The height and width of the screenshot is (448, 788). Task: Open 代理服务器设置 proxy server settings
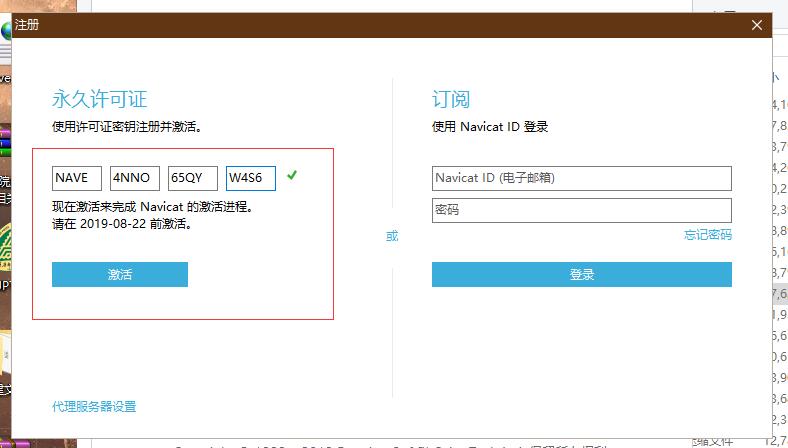[94, 406]
